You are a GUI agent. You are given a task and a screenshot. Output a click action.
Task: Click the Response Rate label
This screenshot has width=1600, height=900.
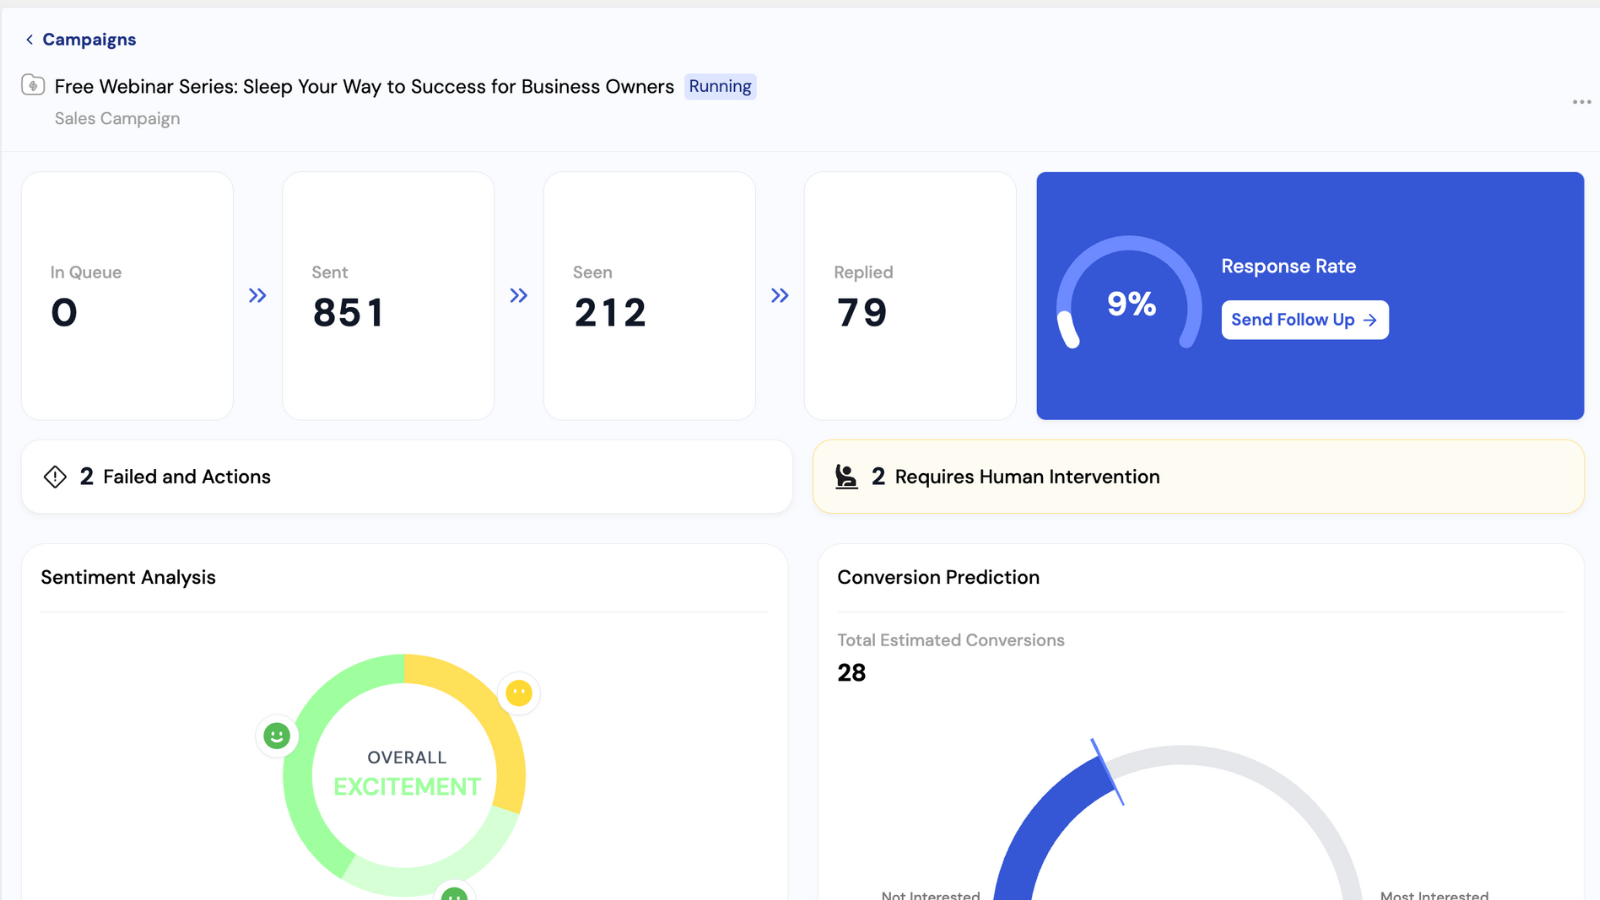click(1288, 267)
